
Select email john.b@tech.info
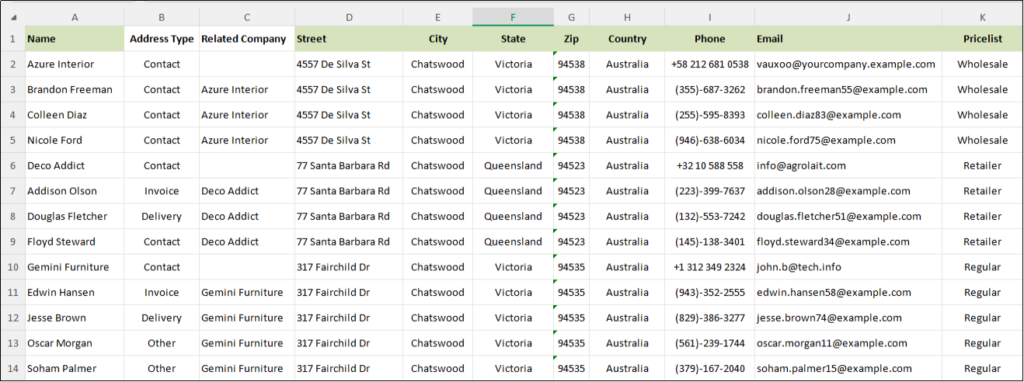pyautogui.click(x=848, y=267)
